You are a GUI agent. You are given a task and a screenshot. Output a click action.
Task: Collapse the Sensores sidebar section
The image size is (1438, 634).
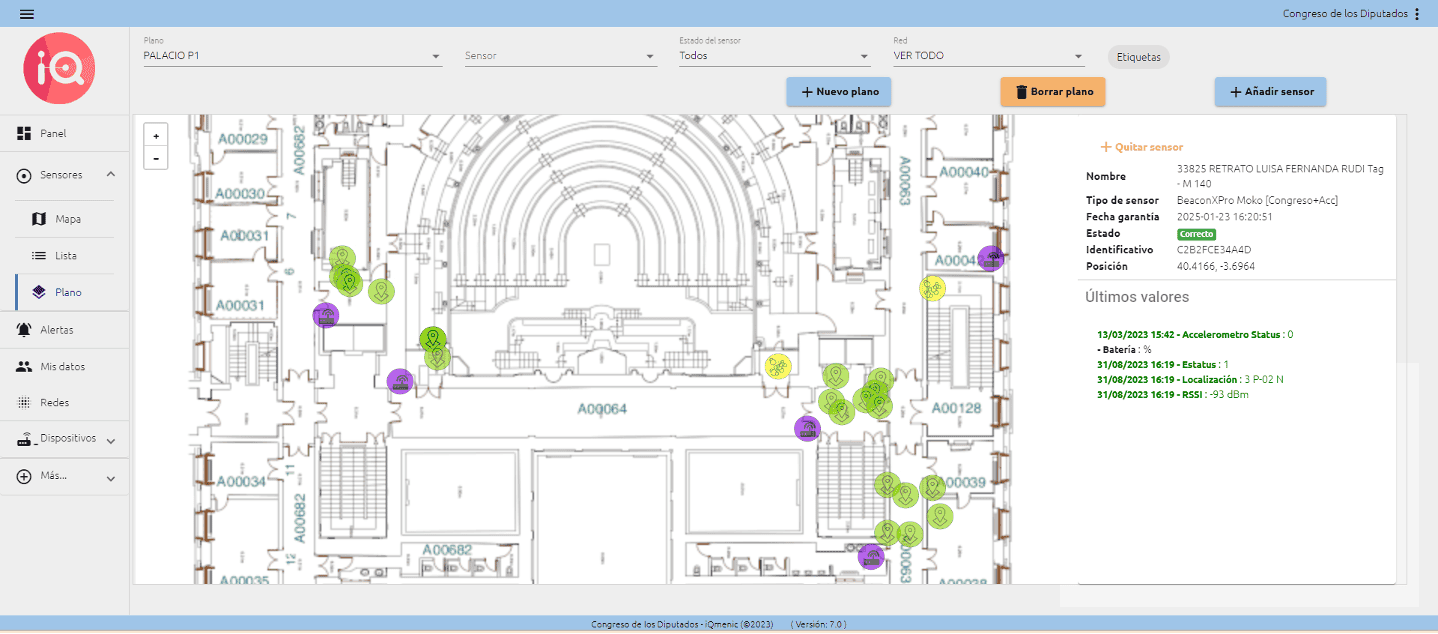[x=111, y=175]
